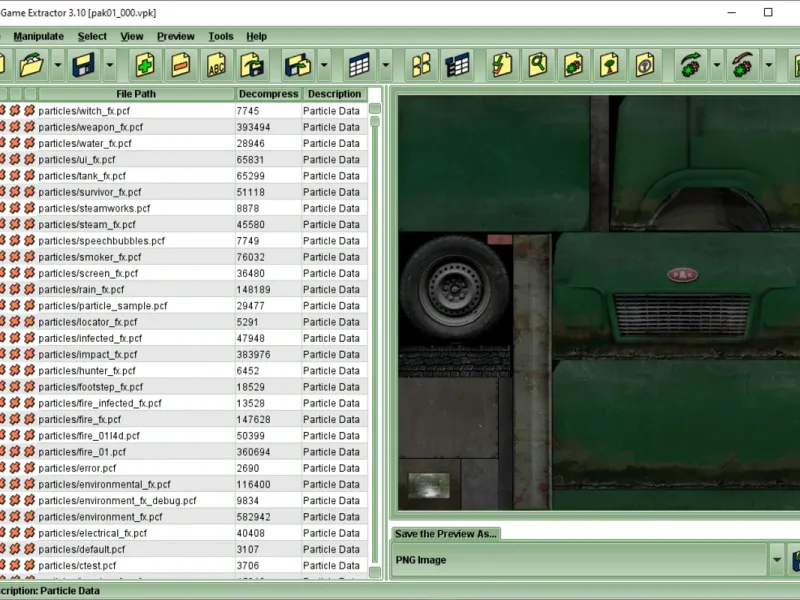The width and height of the screenshot is (800, 600).
Task: Open the Help menu
Action: 256,36
